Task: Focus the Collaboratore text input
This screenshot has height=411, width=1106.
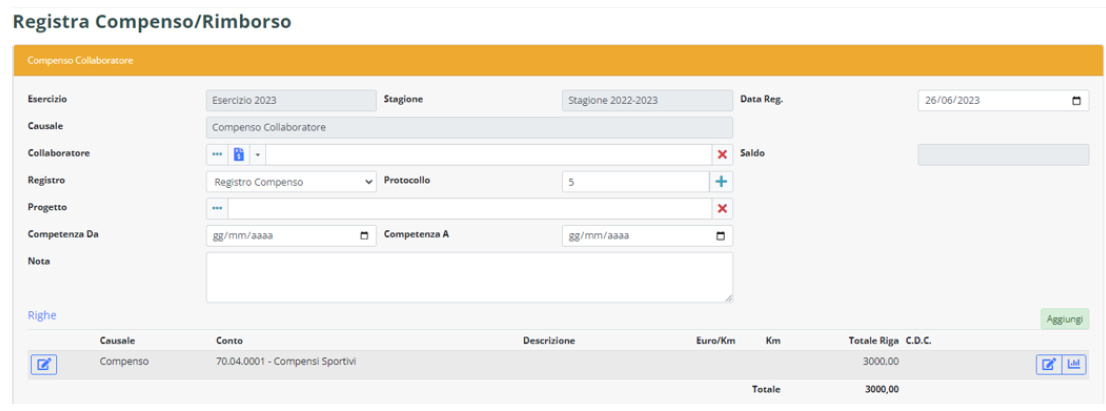Action: pos(488,155)
